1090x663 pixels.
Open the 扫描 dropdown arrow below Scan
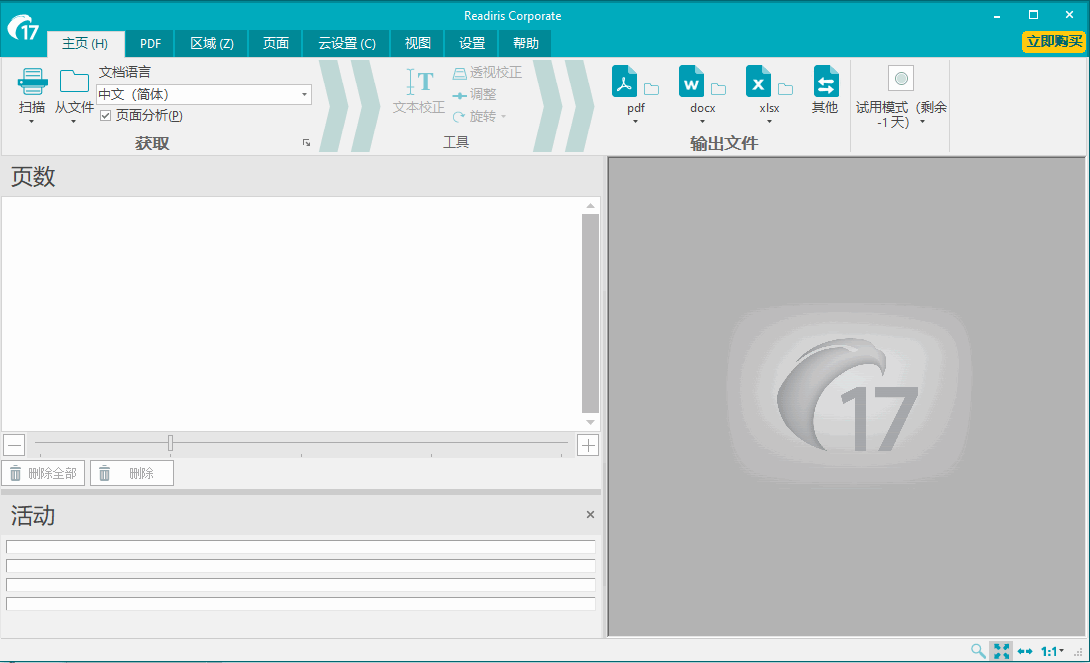click(x=31, y=122)
